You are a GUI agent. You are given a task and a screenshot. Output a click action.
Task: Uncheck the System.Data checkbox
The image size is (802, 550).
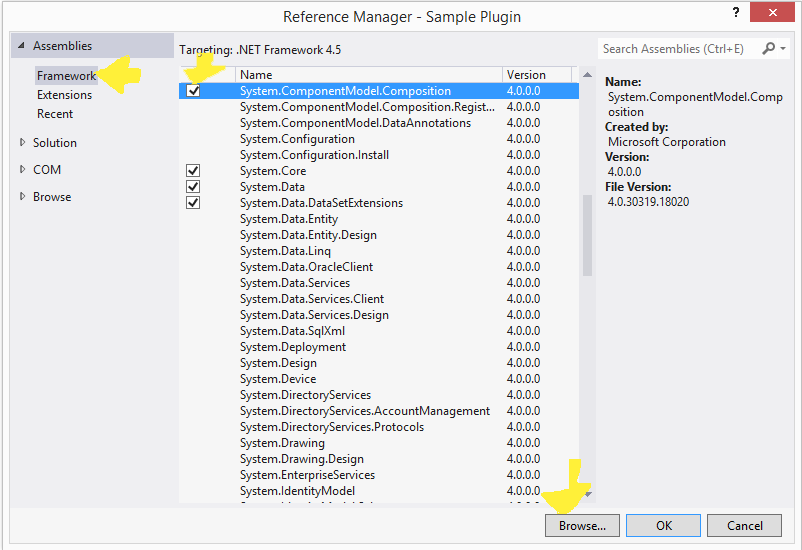(x=193, y=187)
